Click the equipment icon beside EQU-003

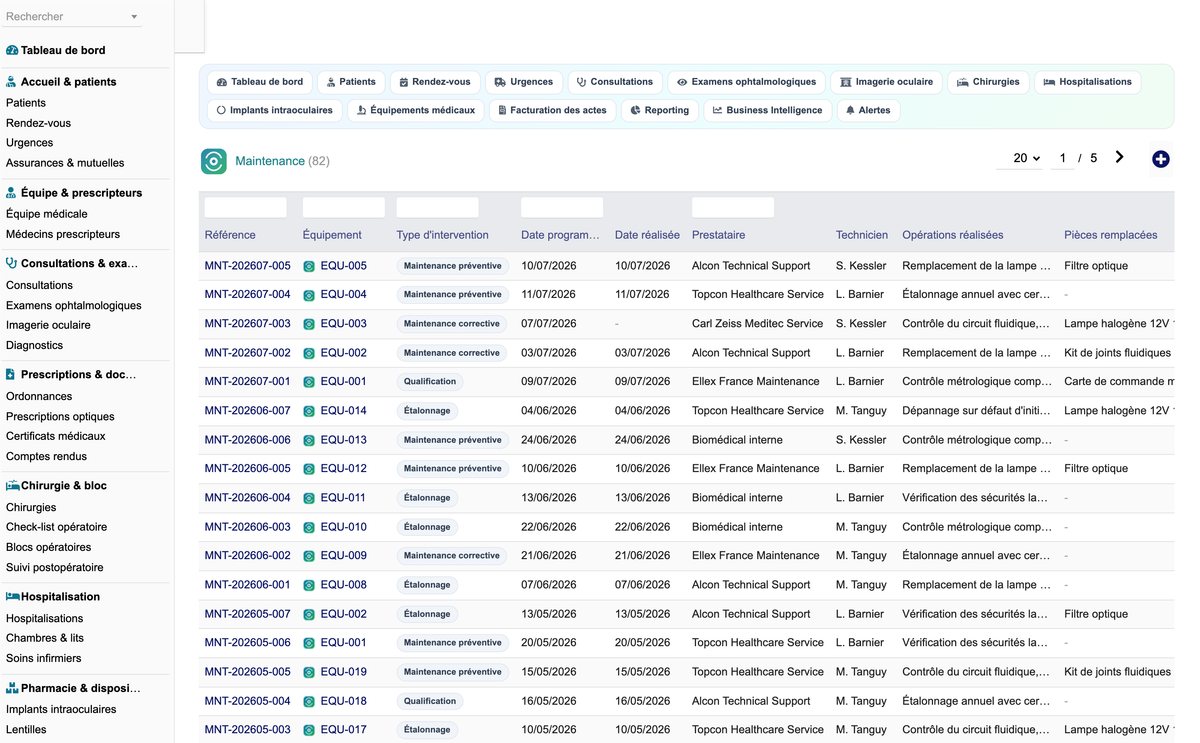pyautogui.click(x=309, y=324)
